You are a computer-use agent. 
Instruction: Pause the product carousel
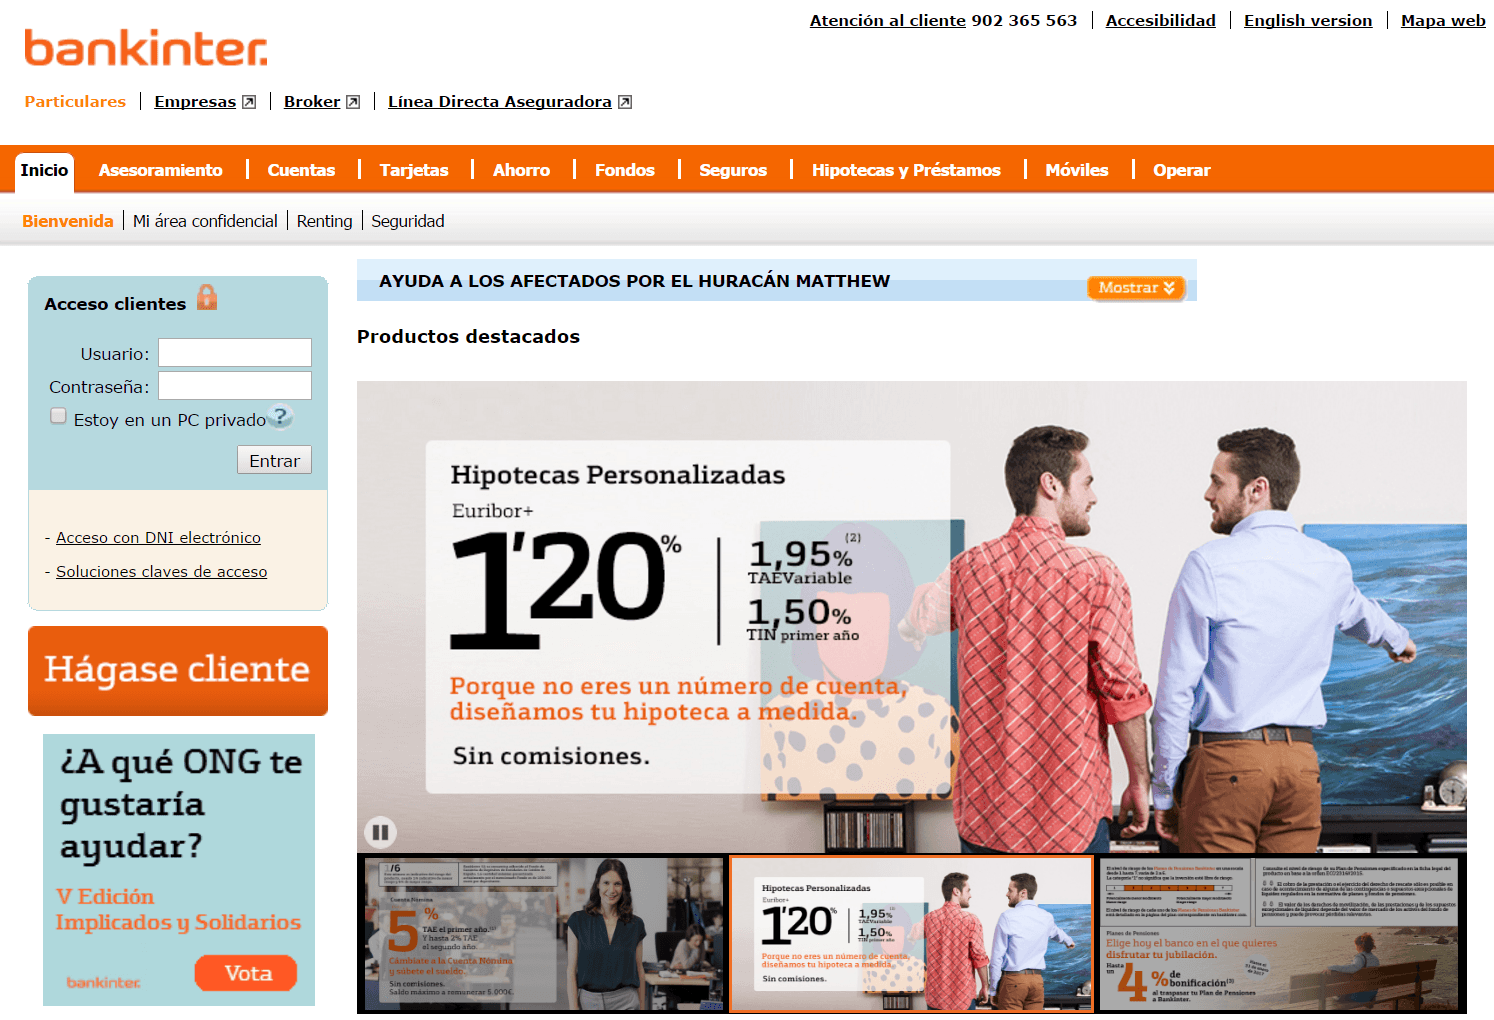pyautogui.click(x=380, y=831)
